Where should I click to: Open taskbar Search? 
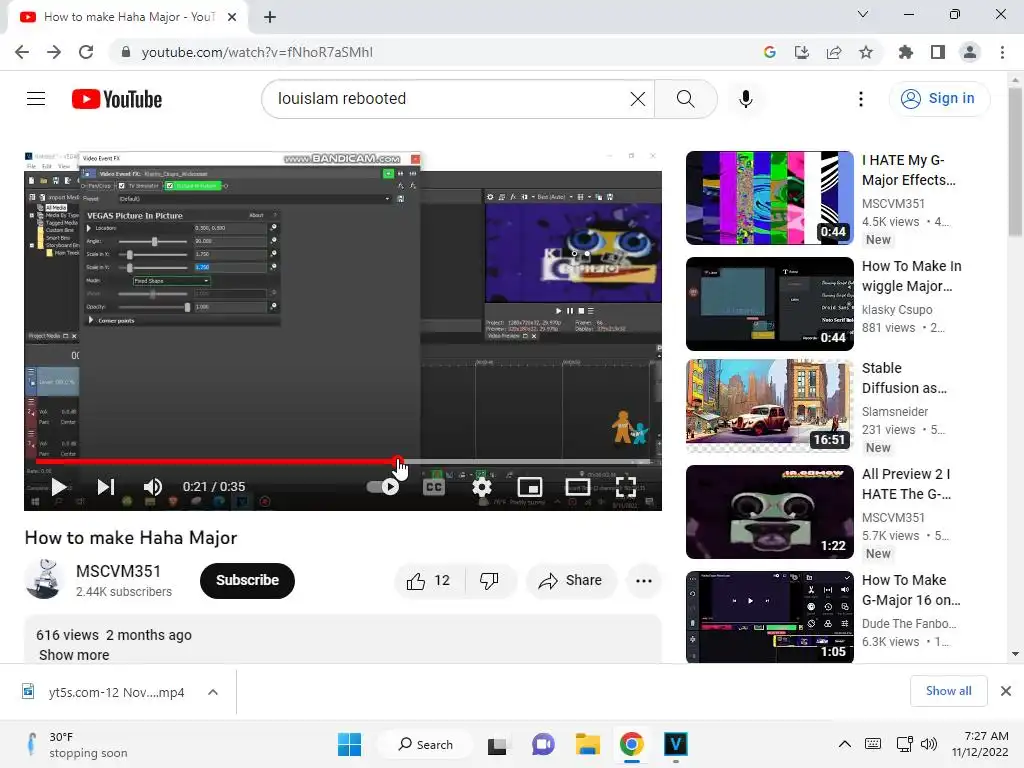coord(426,744)
